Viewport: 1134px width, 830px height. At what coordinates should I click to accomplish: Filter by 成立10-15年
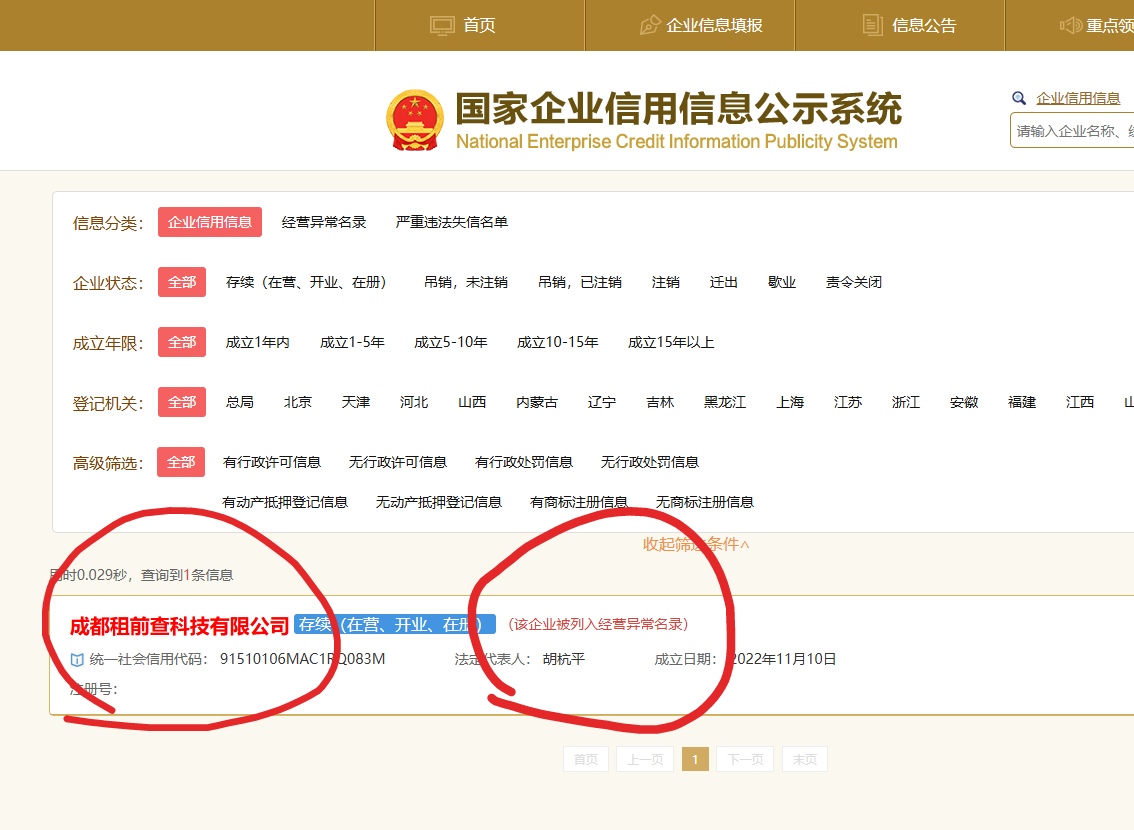558,342
